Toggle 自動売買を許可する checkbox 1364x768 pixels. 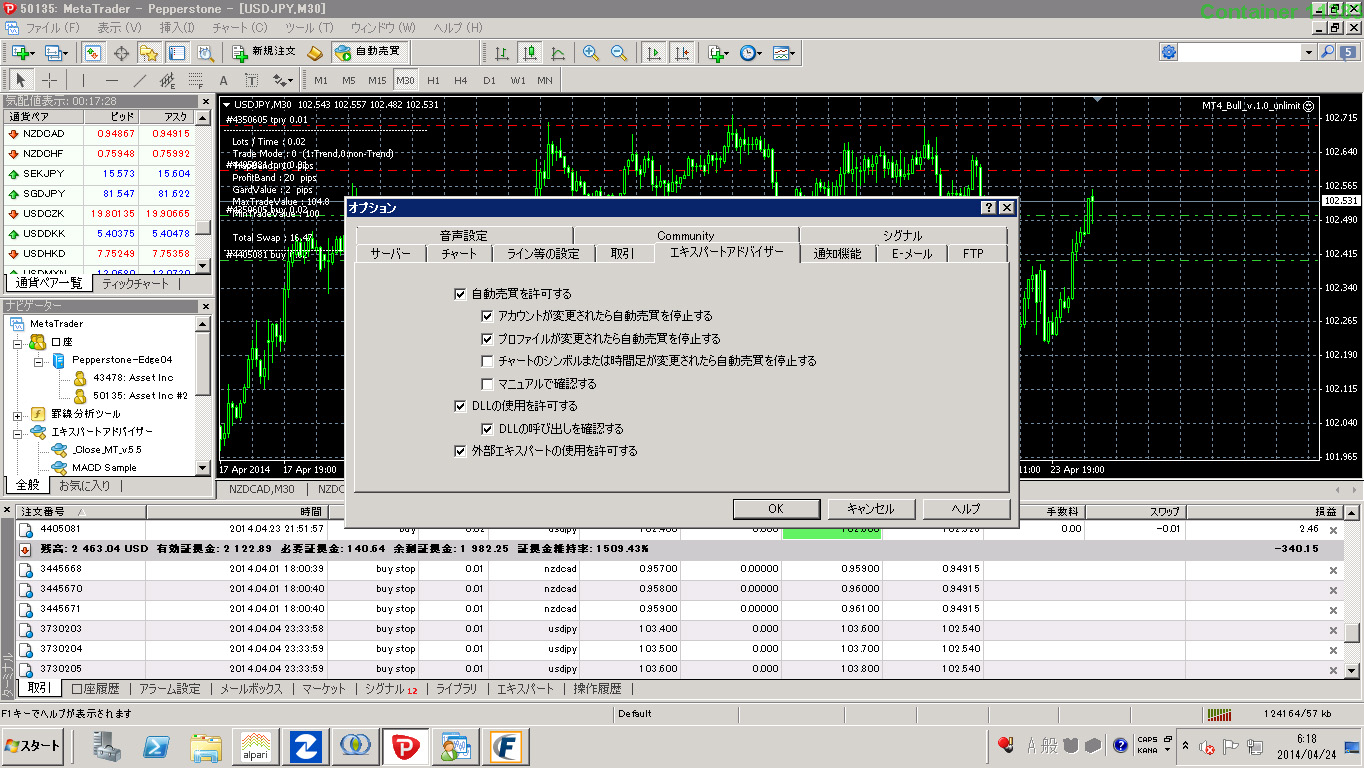(460, 294)
